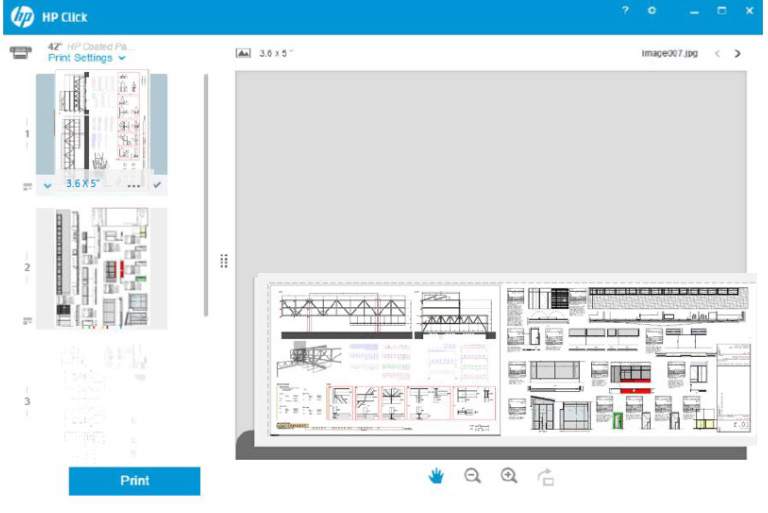Select the pan hand tool
The height and width of the screenshot is (513, 768).
click(436, 476)
